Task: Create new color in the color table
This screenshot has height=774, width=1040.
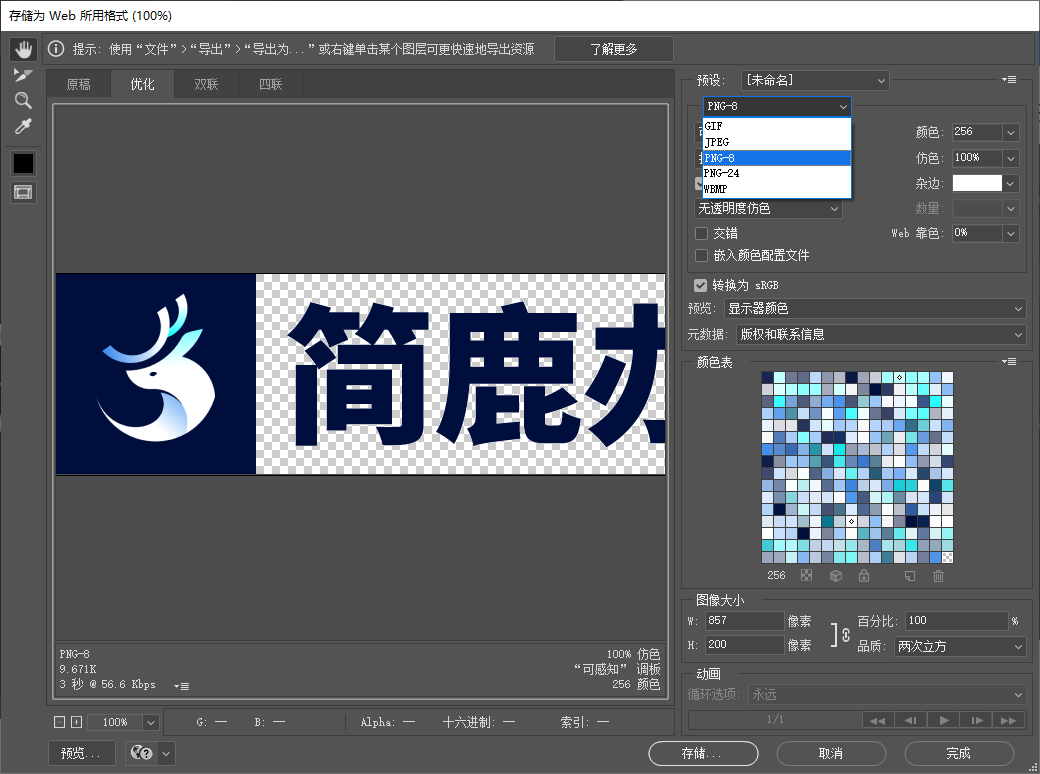Action: point(908,575)
